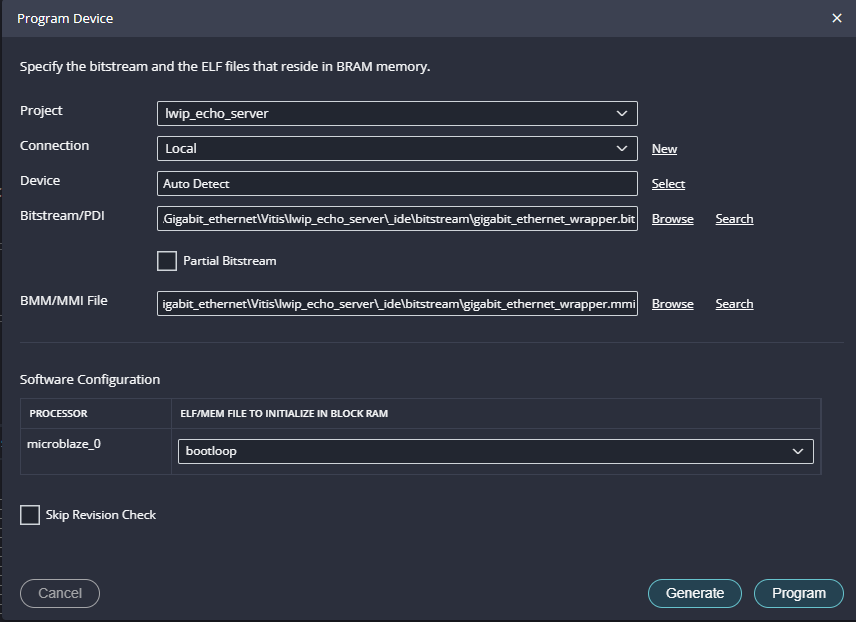Toggle the Skip Revision Check checkbox
The image size is (856, 622).
[x=30, y=515]
